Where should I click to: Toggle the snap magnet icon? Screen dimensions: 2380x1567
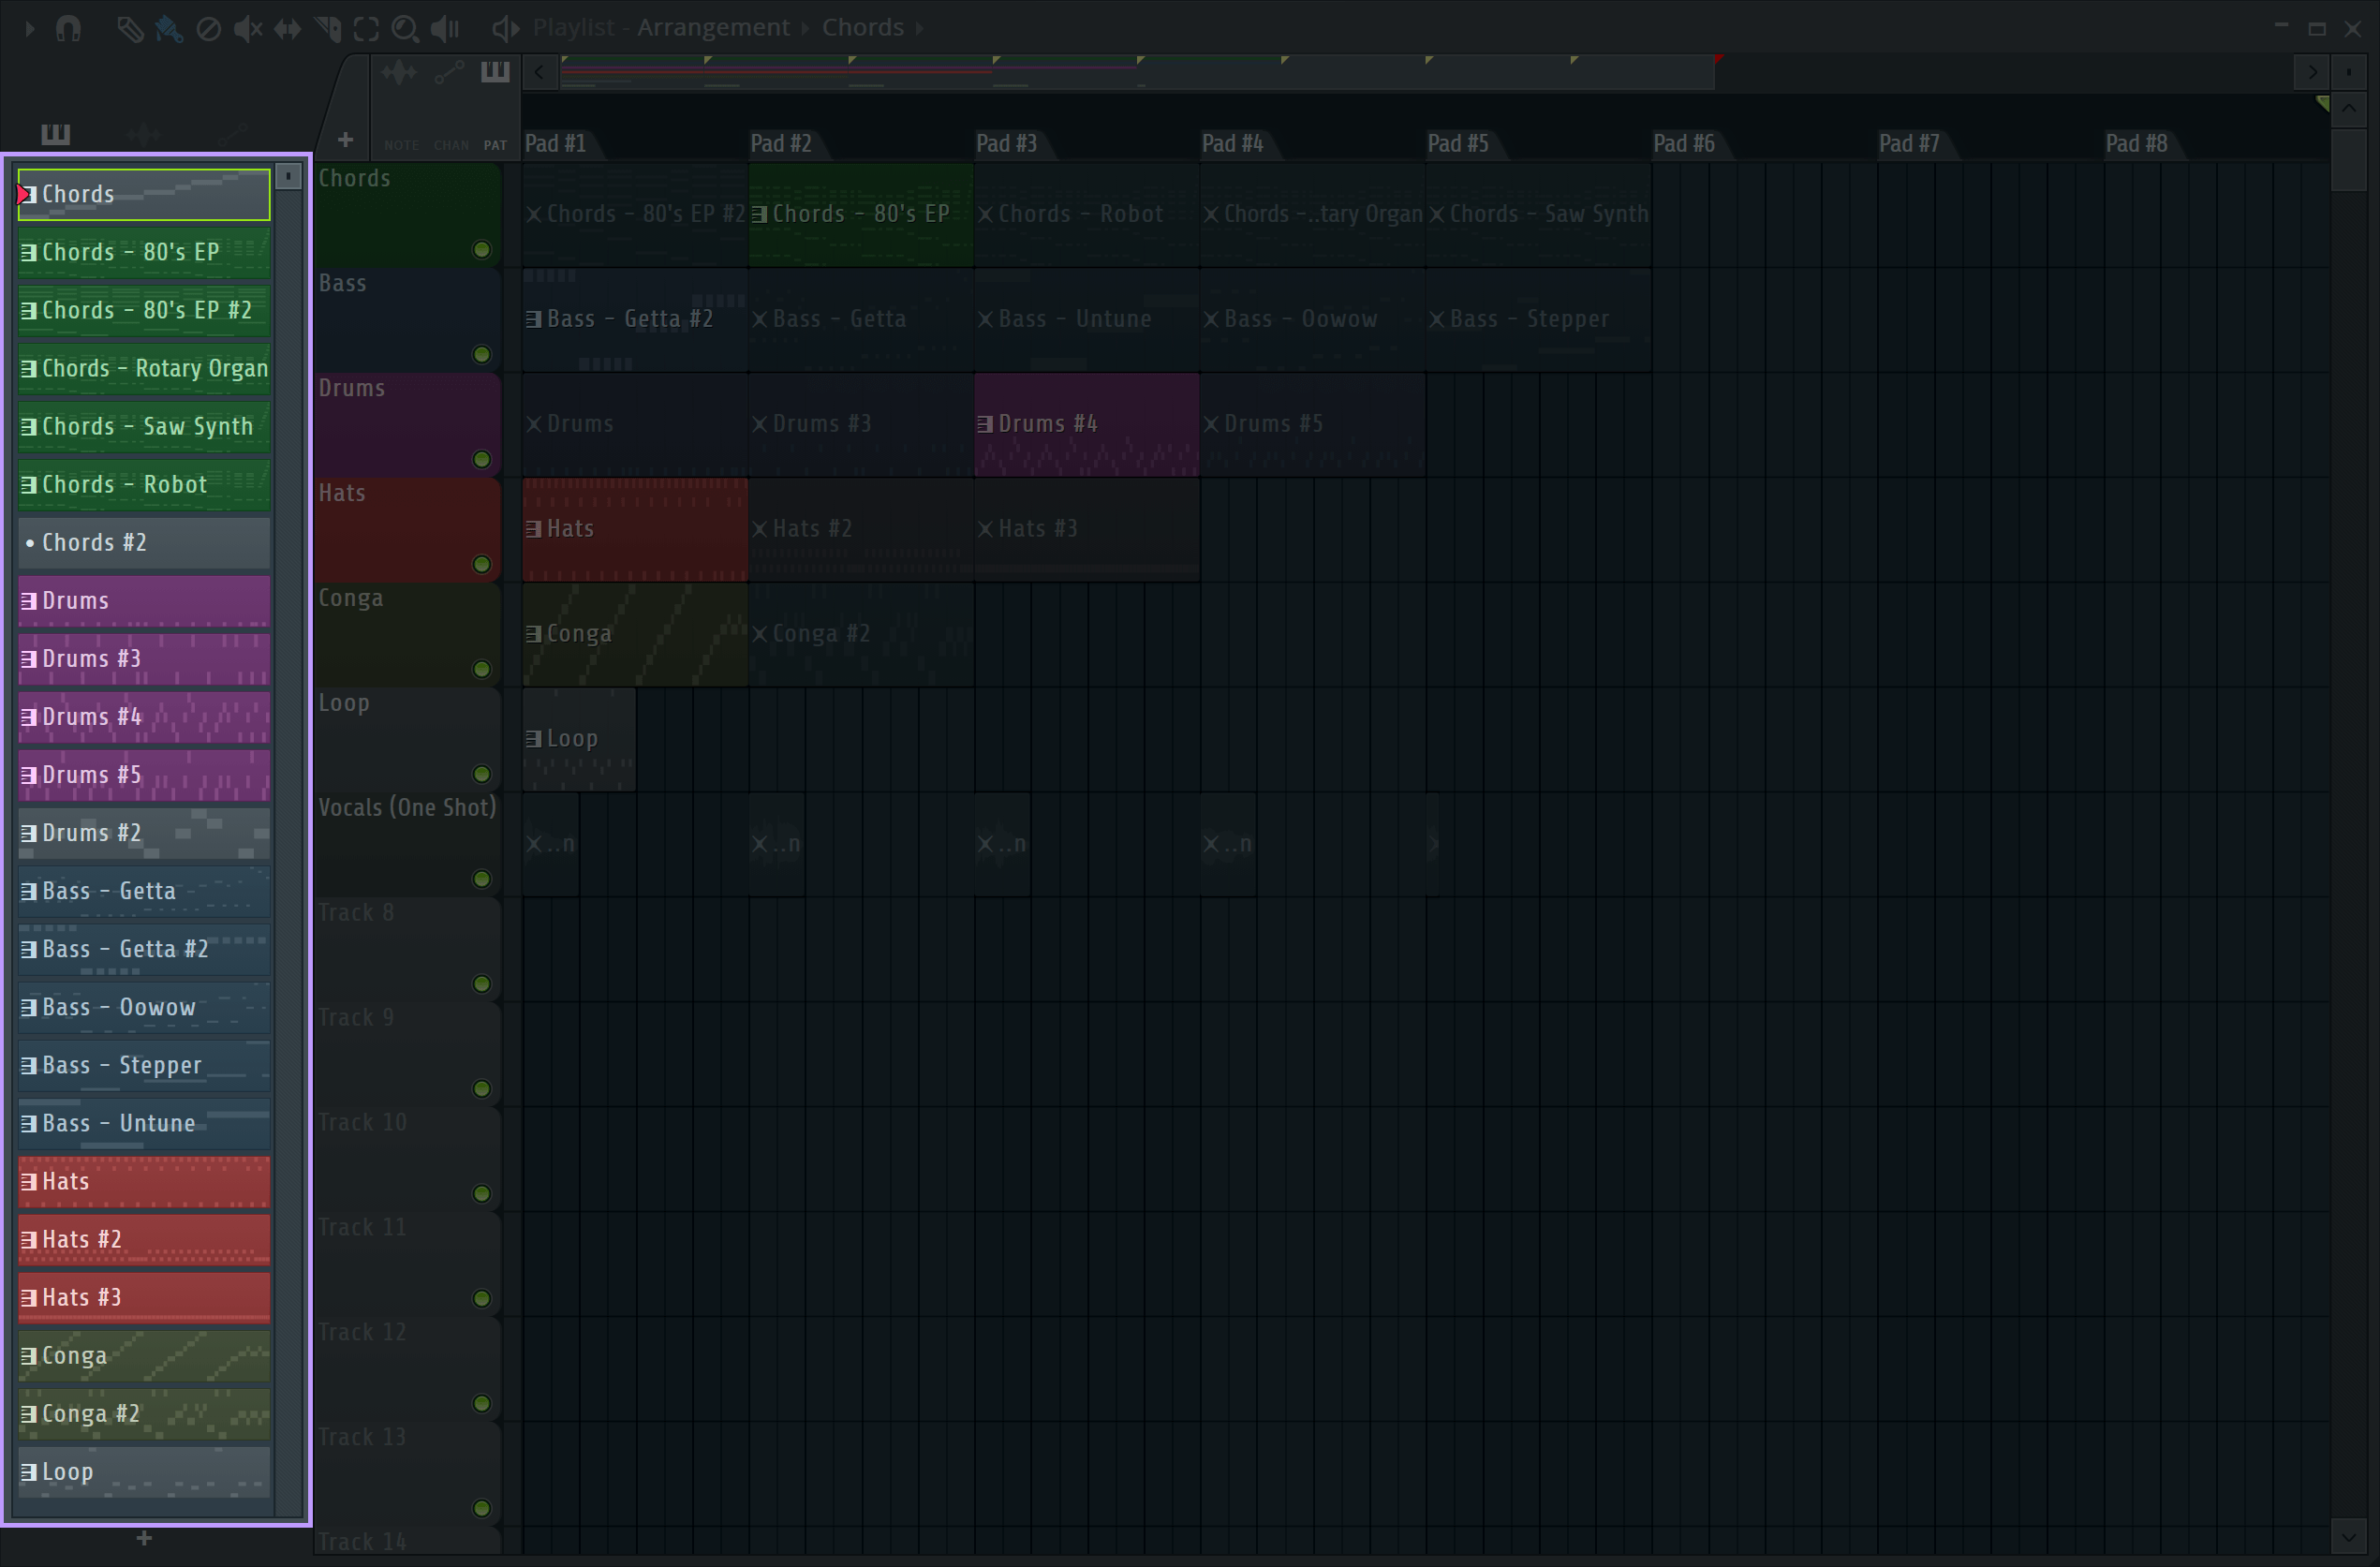tap(68, 29)
